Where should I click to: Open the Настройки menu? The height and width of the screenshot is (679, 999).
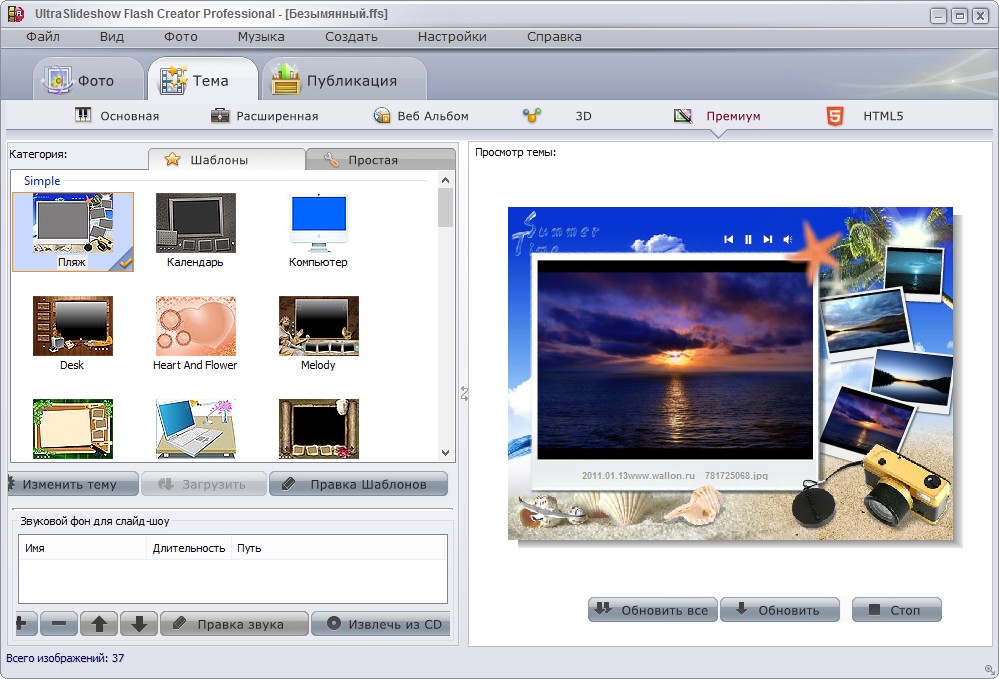pyautogui.click(x=452, y=36)
